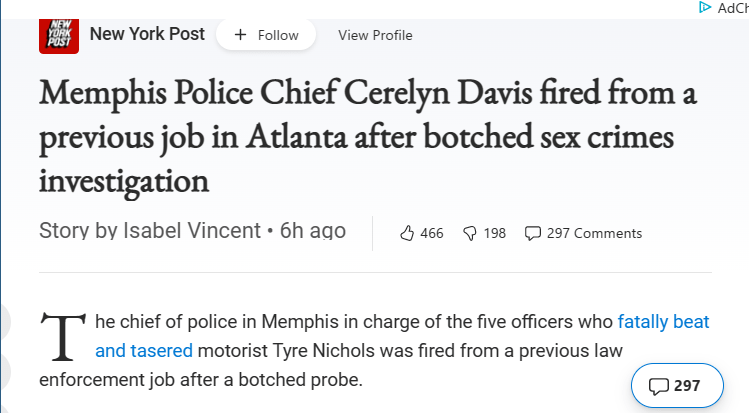Click the 'enforcement job after a botched probe' text
Screen dimensions: 749x413
click(200, 380)
